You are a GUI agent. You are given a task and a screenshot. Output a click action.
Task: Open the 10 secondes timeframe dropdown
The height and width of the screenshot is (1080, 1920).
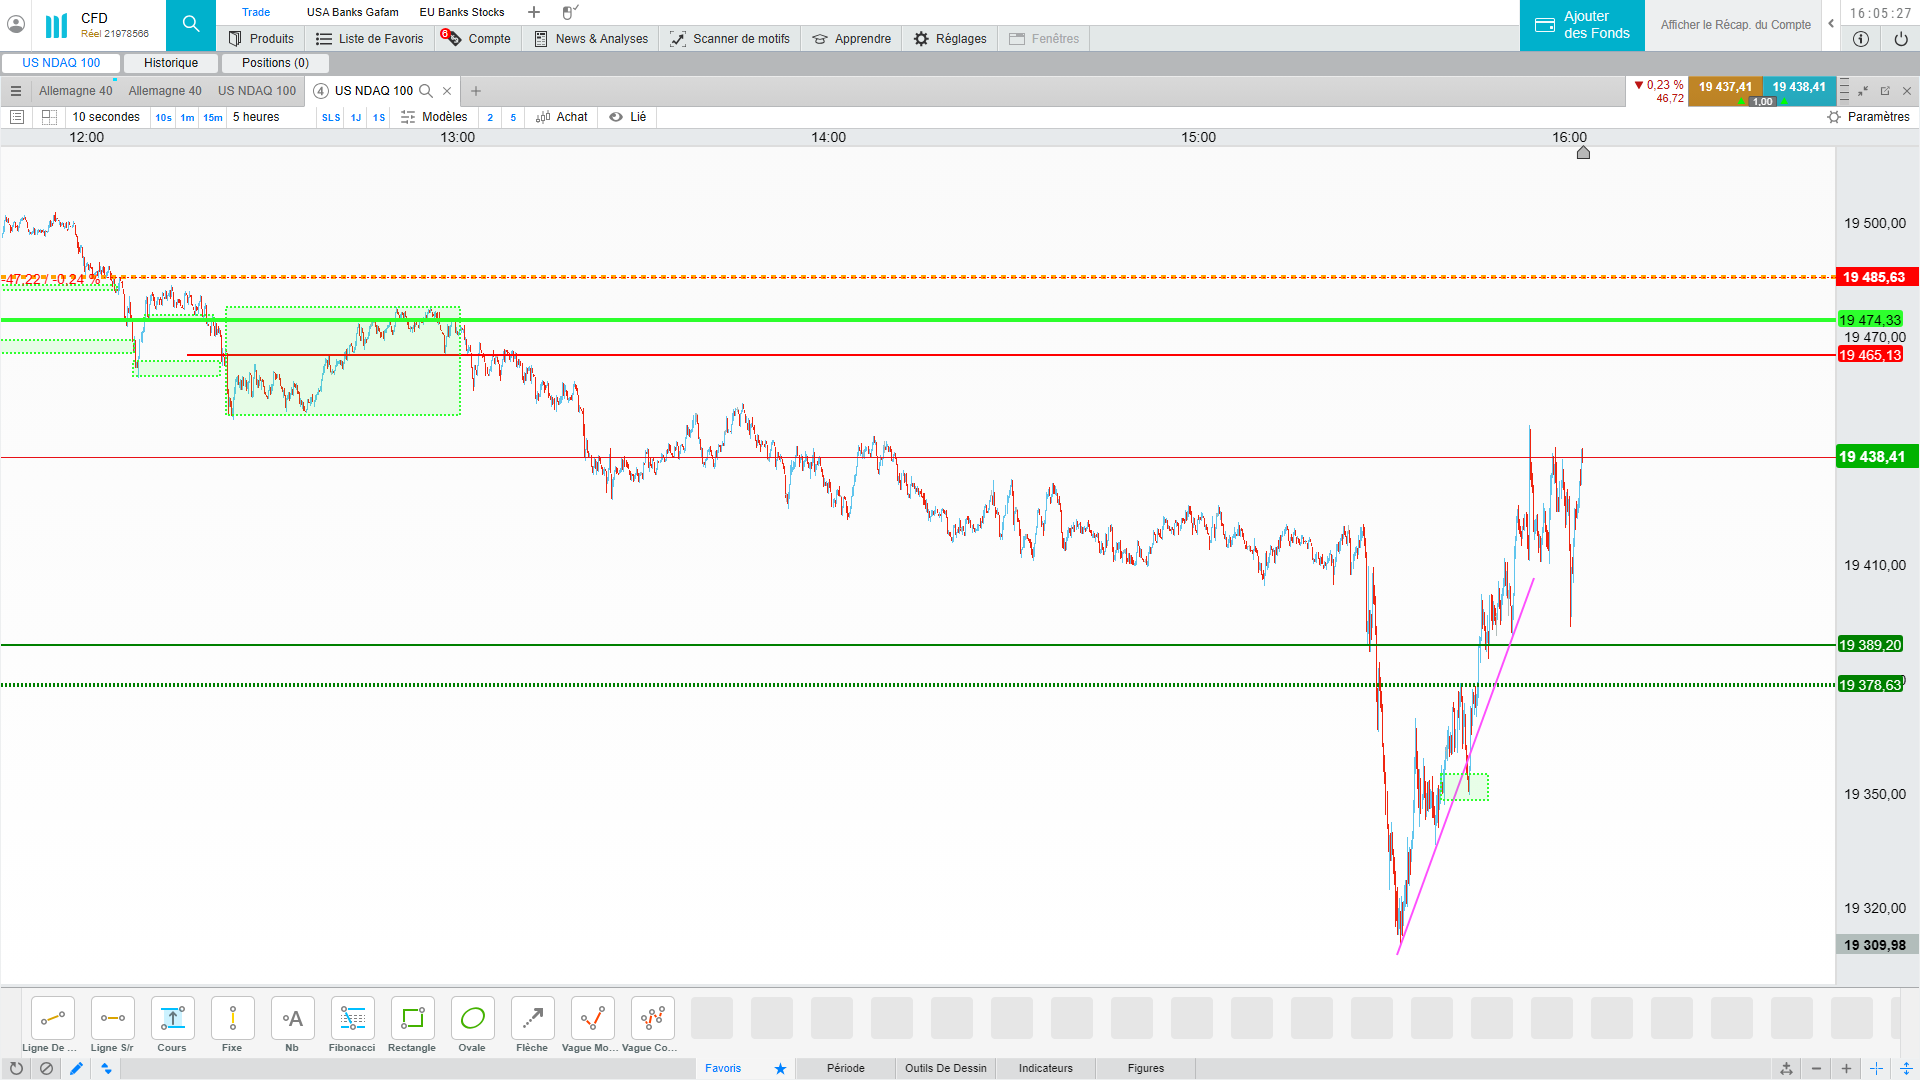[x=106, y=117]
